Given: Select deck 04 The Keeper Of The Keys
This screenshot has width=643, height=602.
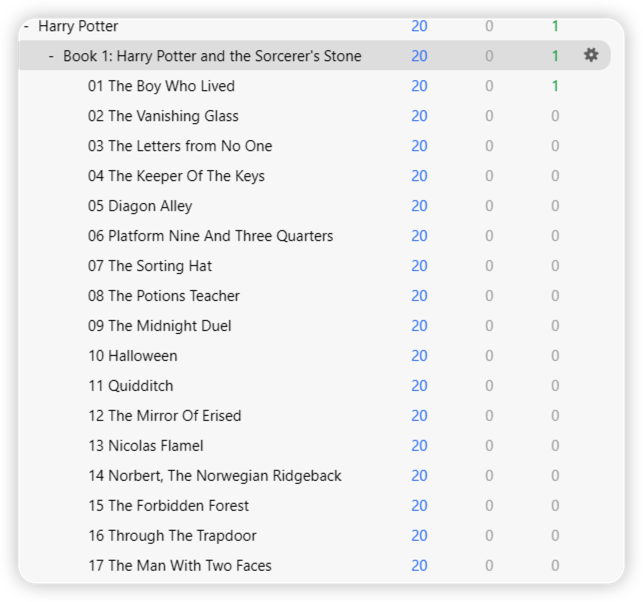Looking at the screenshot, I should click(x=176, y=176).
